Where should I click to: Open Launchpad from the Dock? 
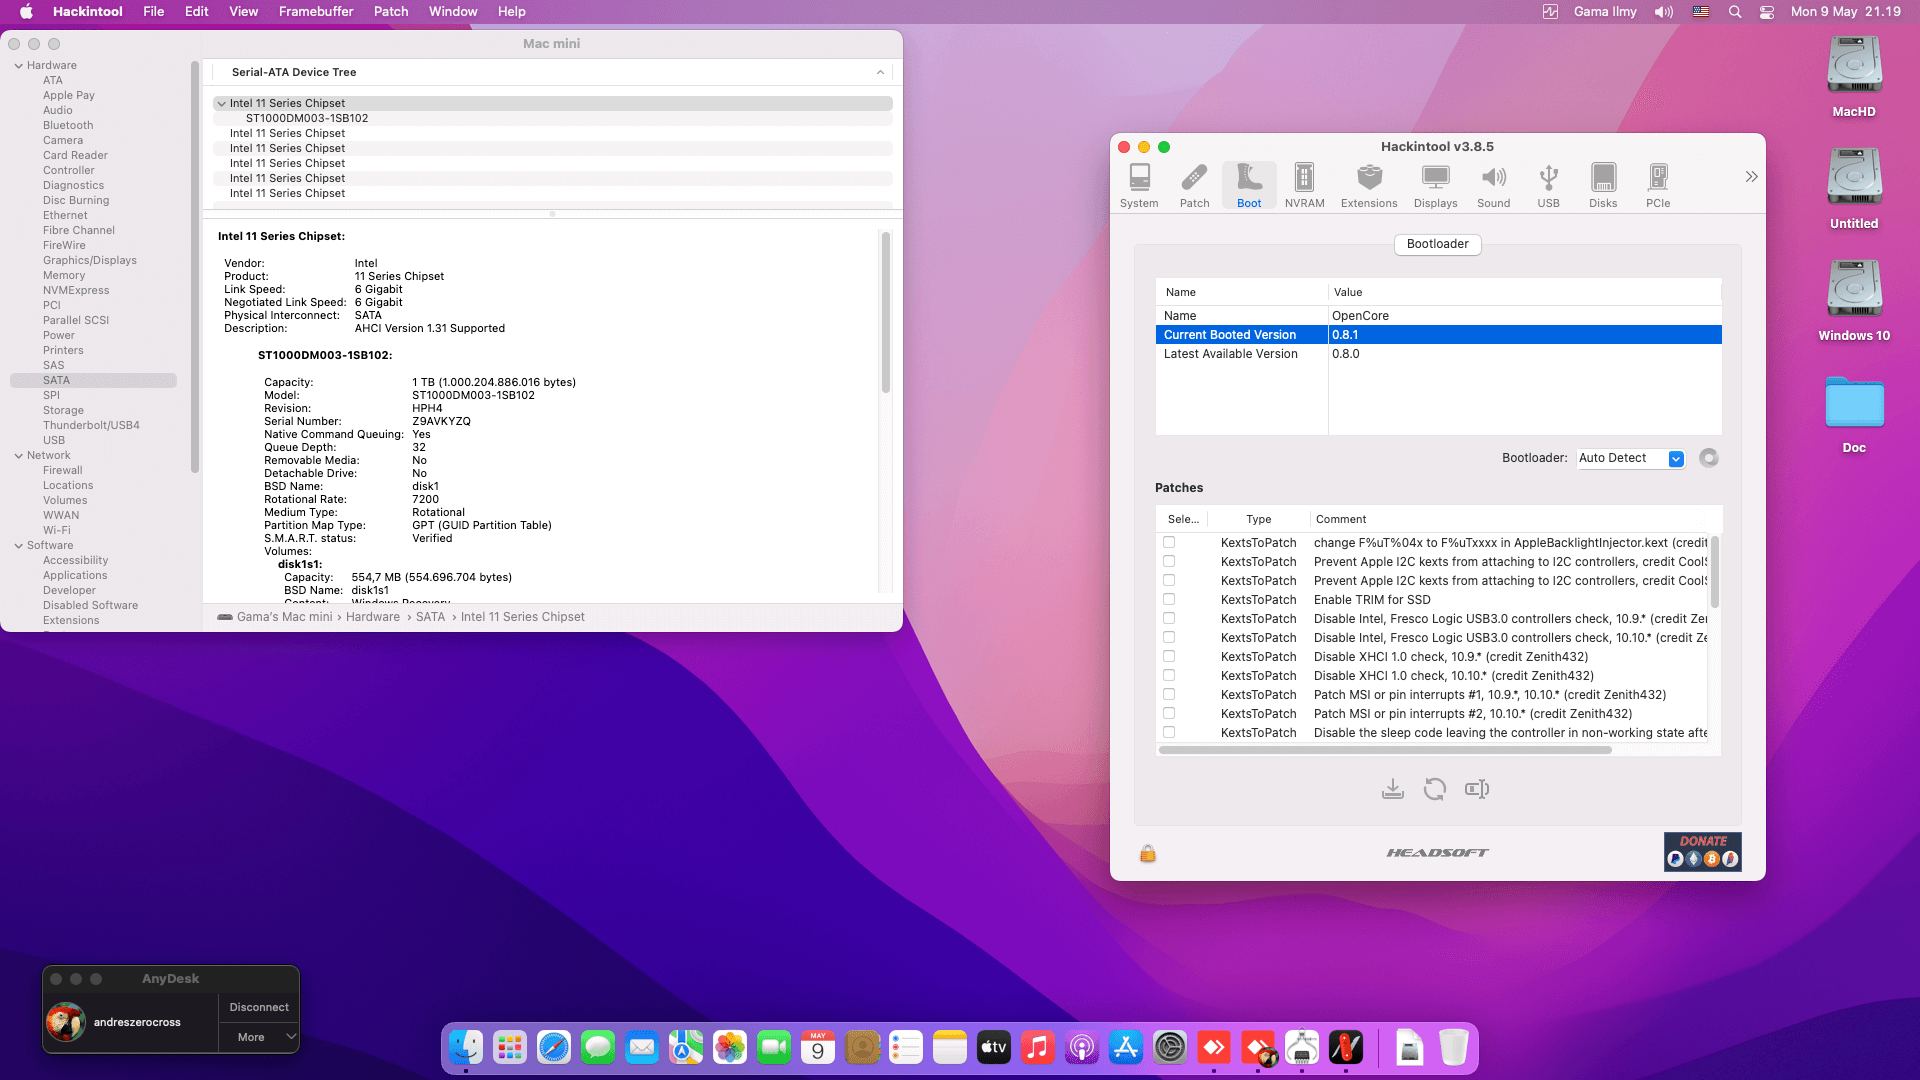click(510, 1047)
